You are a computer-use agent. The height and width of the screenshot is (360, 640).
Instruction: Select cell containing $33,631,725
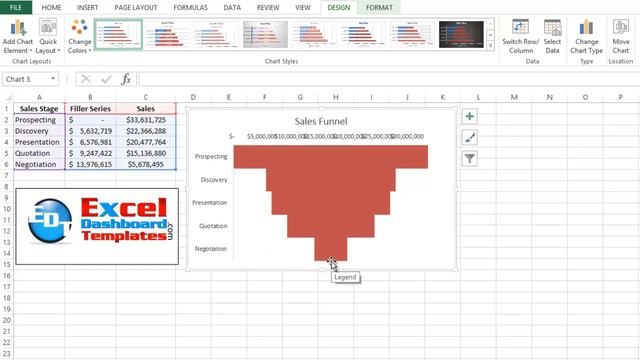coord(146,120)
